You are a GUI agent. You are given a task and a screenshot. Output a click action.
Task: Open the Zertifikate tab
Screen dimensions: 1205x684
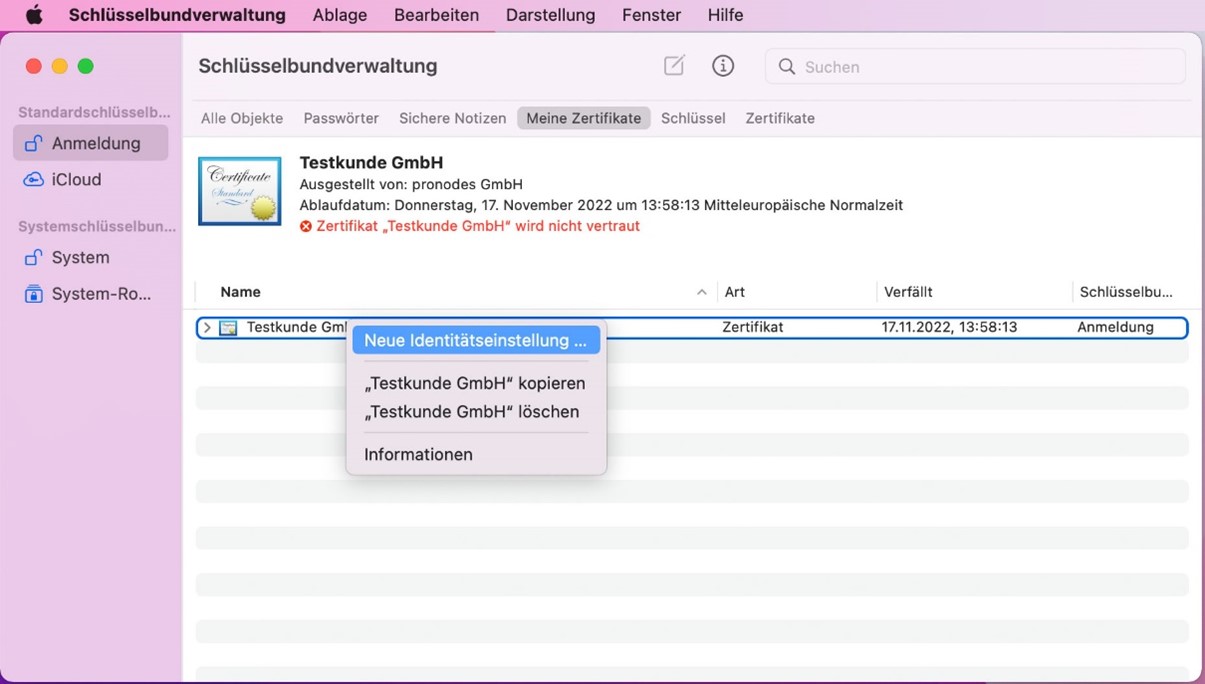click(780, 118)
